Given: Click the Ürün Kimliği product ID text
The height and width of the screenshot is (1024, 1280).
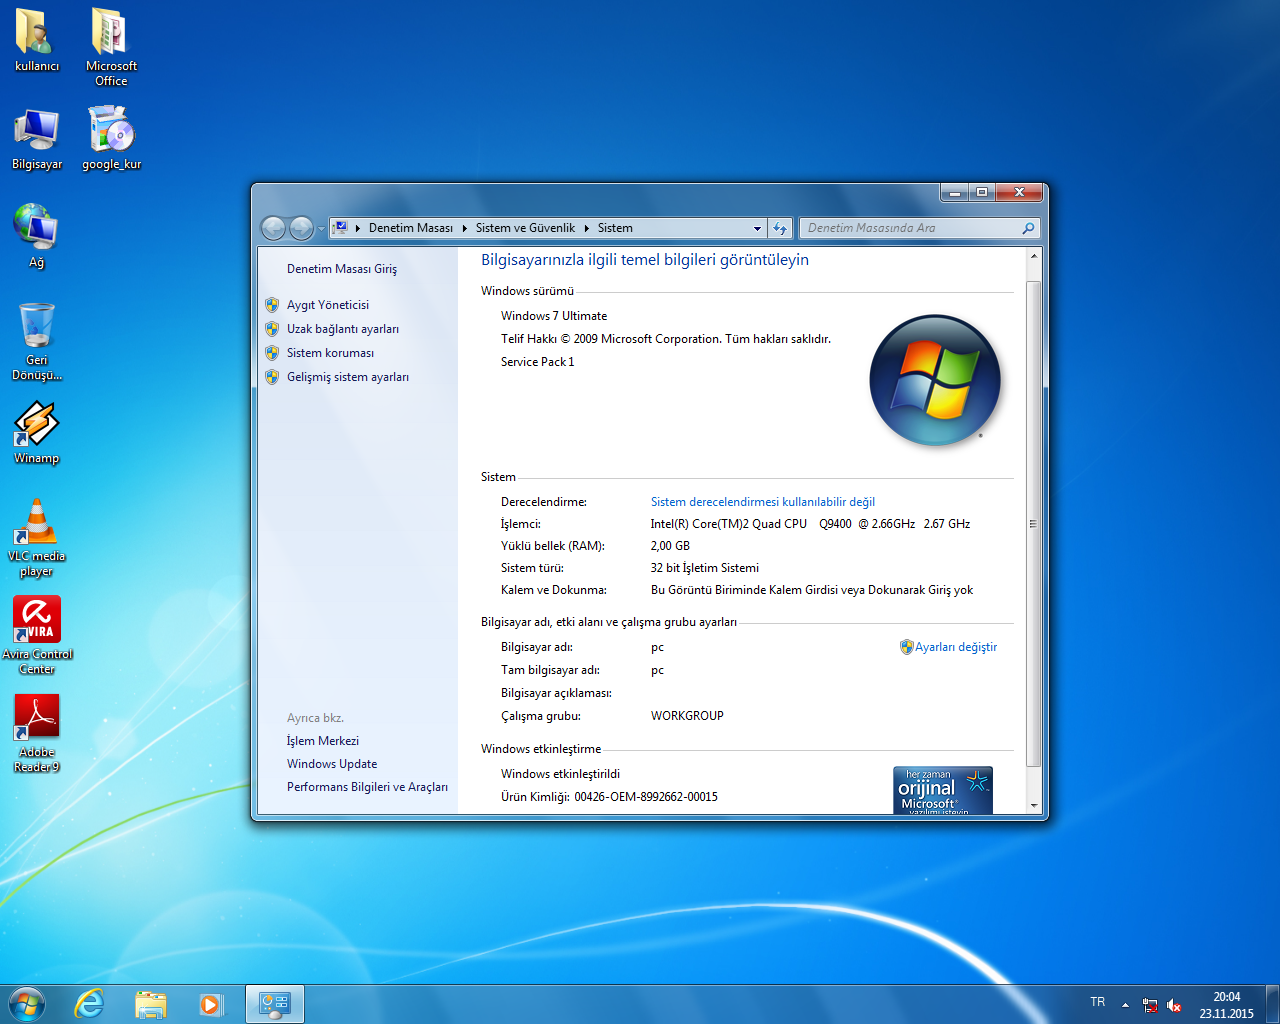Looking at the screenshot, I should coord(609,797).
